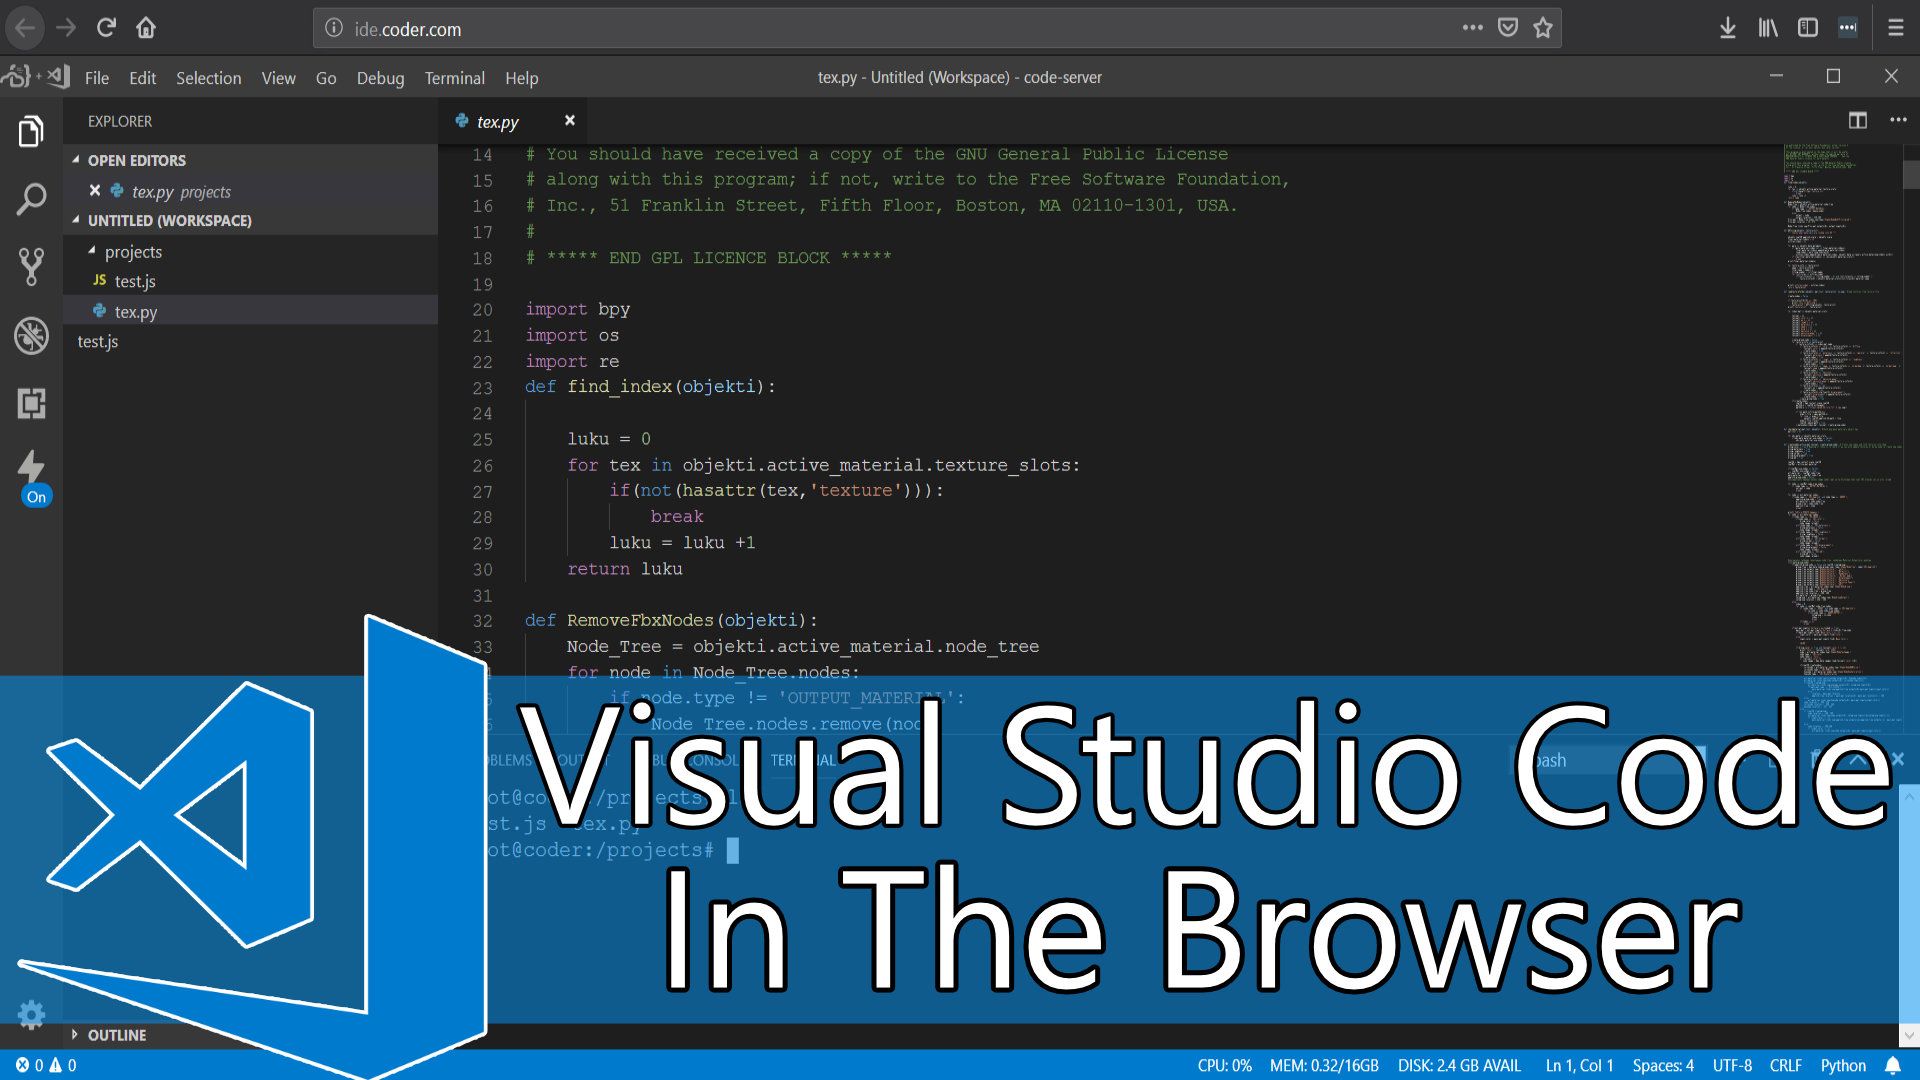The height and width of the screenshot is (1080, 1920).
Task: Open the Search view in the activity bar
Action: (x=31, y=200)
